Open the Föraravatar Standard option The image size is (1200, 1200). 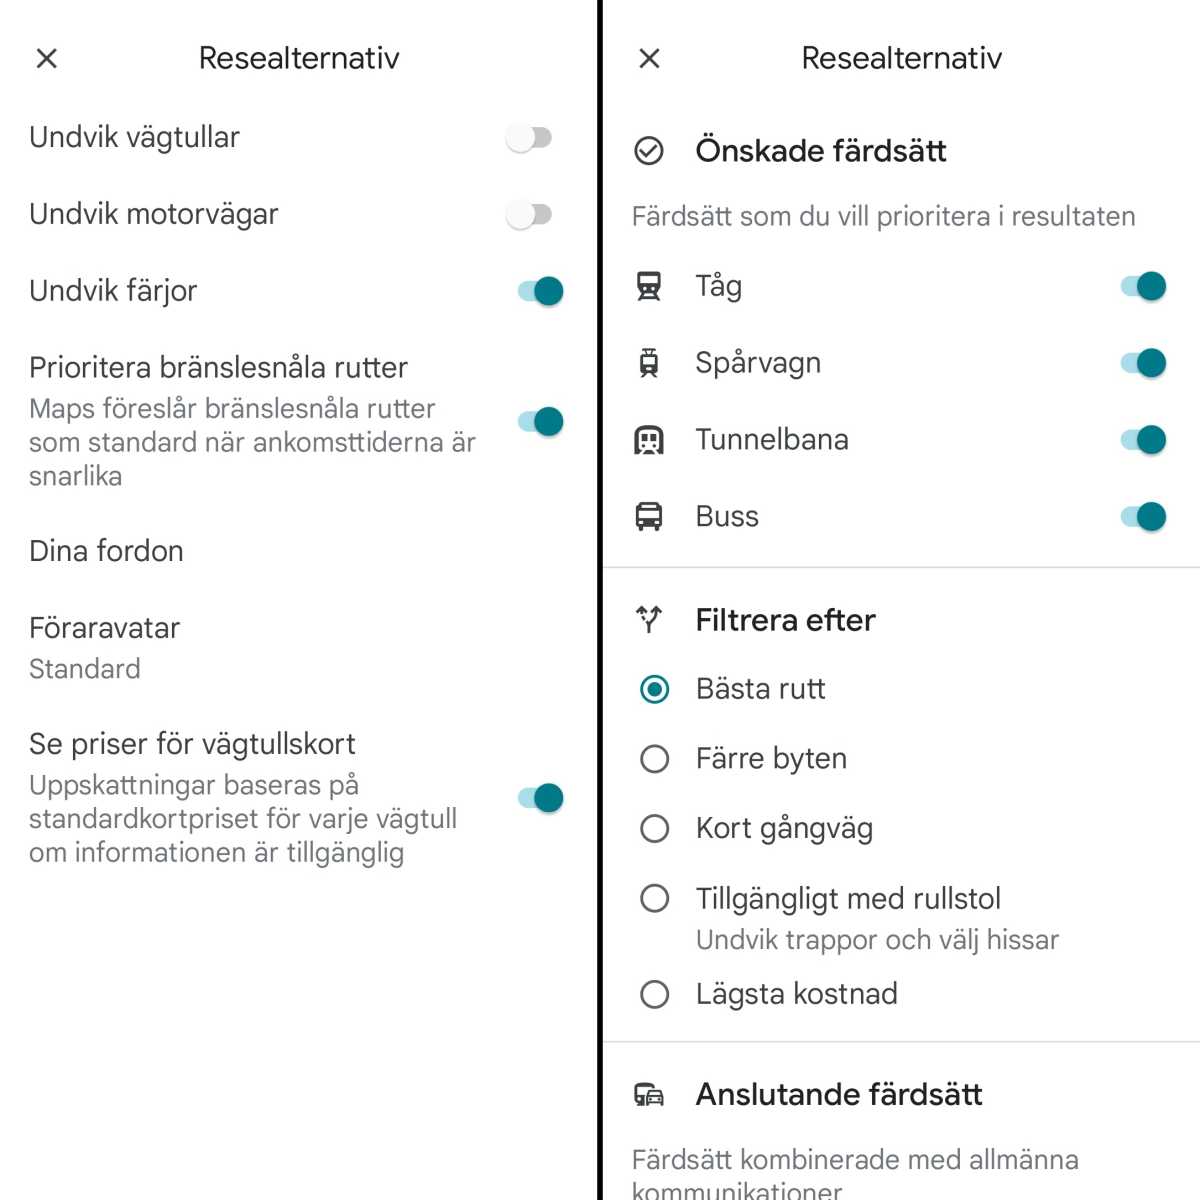[x=104, y=645]
